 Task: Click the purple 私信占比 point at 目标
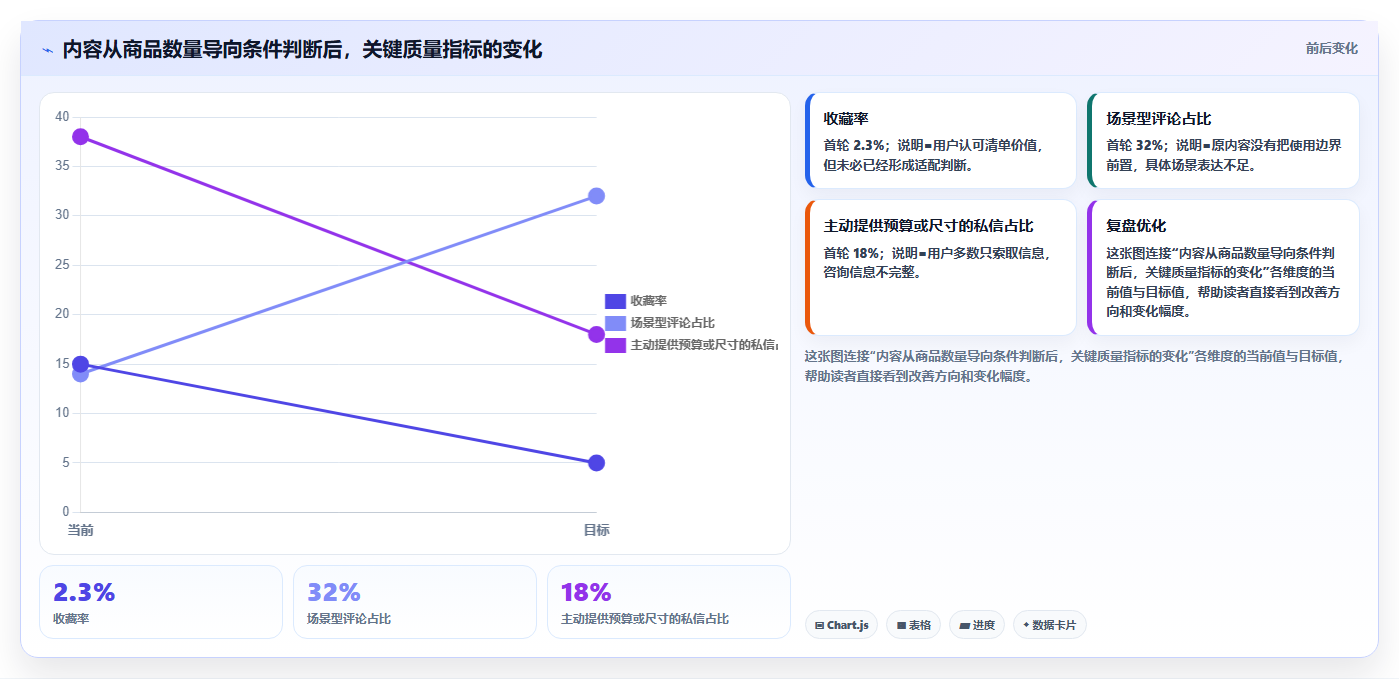point(596,334)
